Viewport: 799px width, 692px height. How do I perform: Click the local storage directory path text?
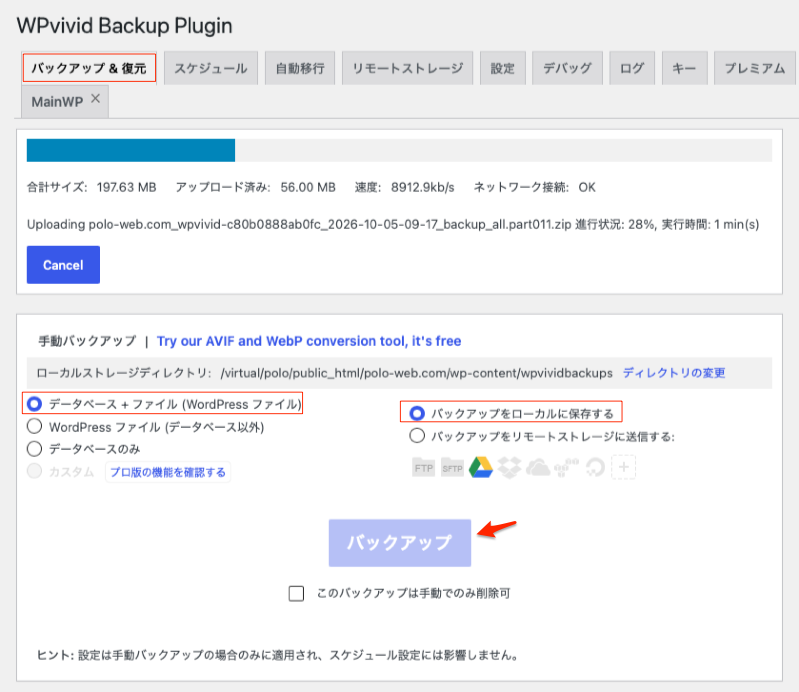click(x=416, y=373)
